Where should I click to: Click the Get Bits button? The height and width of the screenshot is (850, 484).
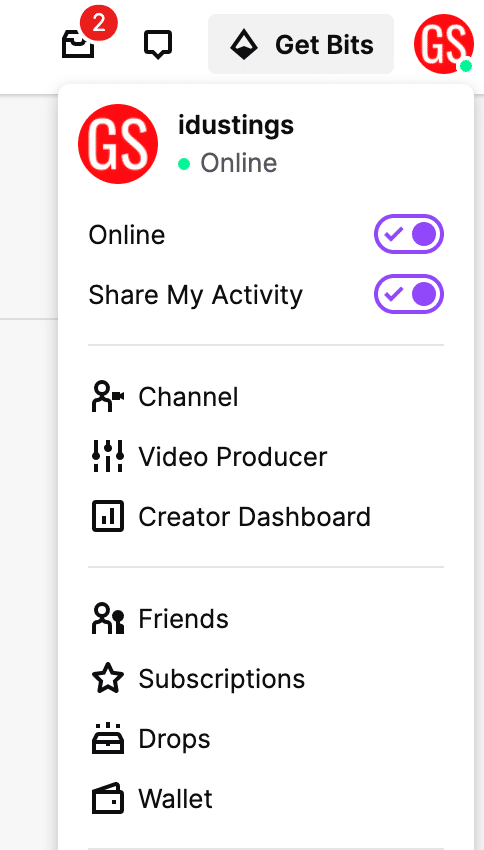coord(301,44)
